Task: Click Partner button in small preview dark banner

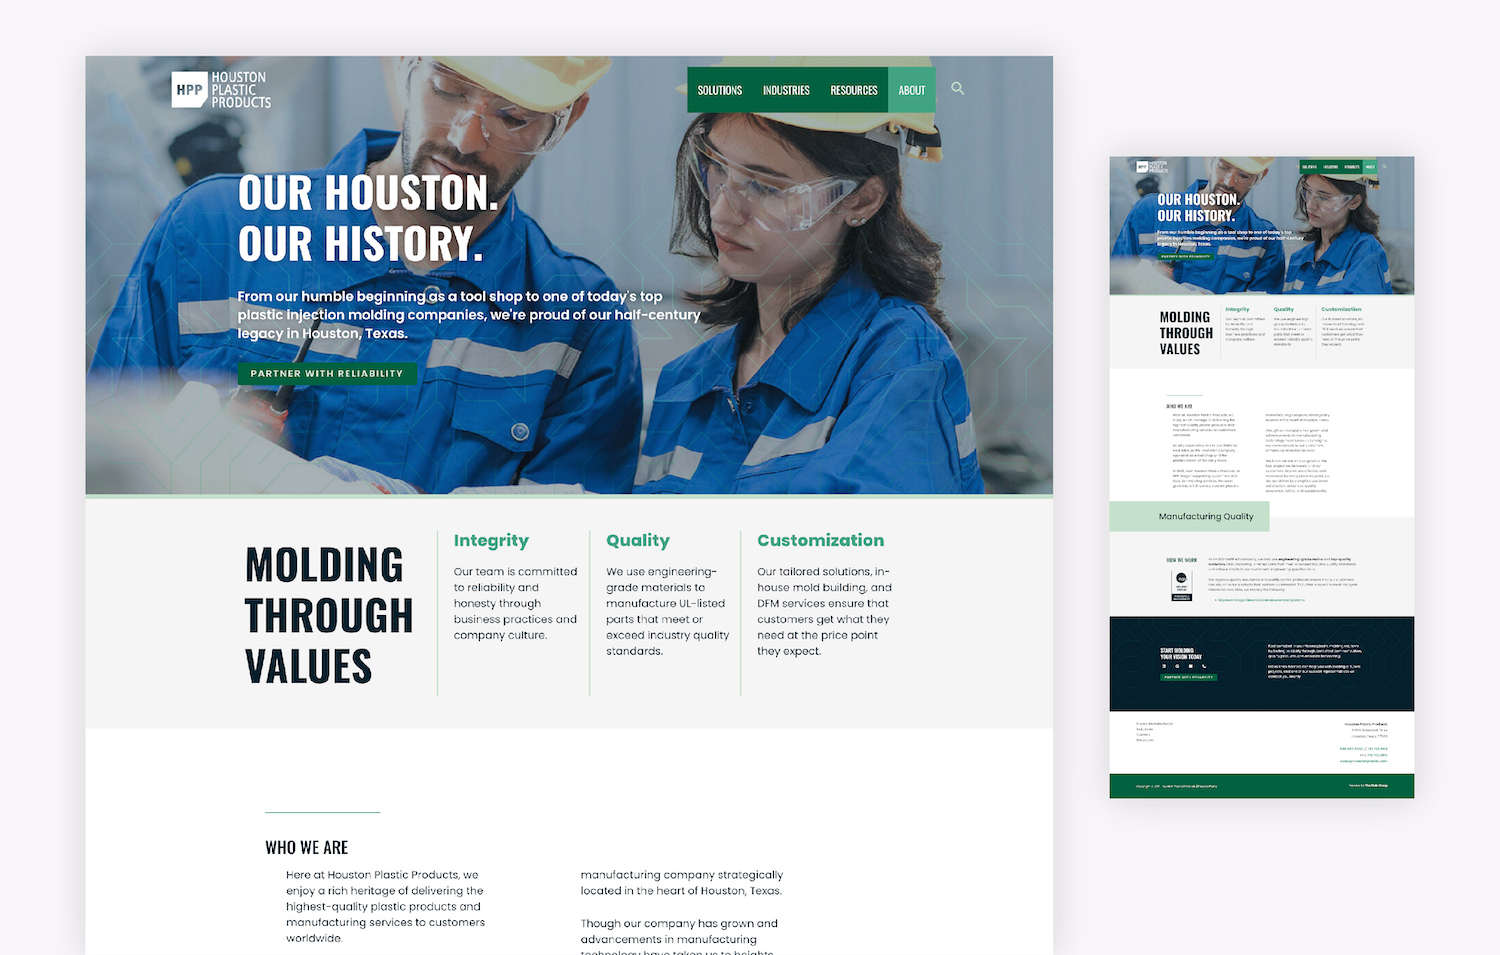Action: coord(1189,677)
